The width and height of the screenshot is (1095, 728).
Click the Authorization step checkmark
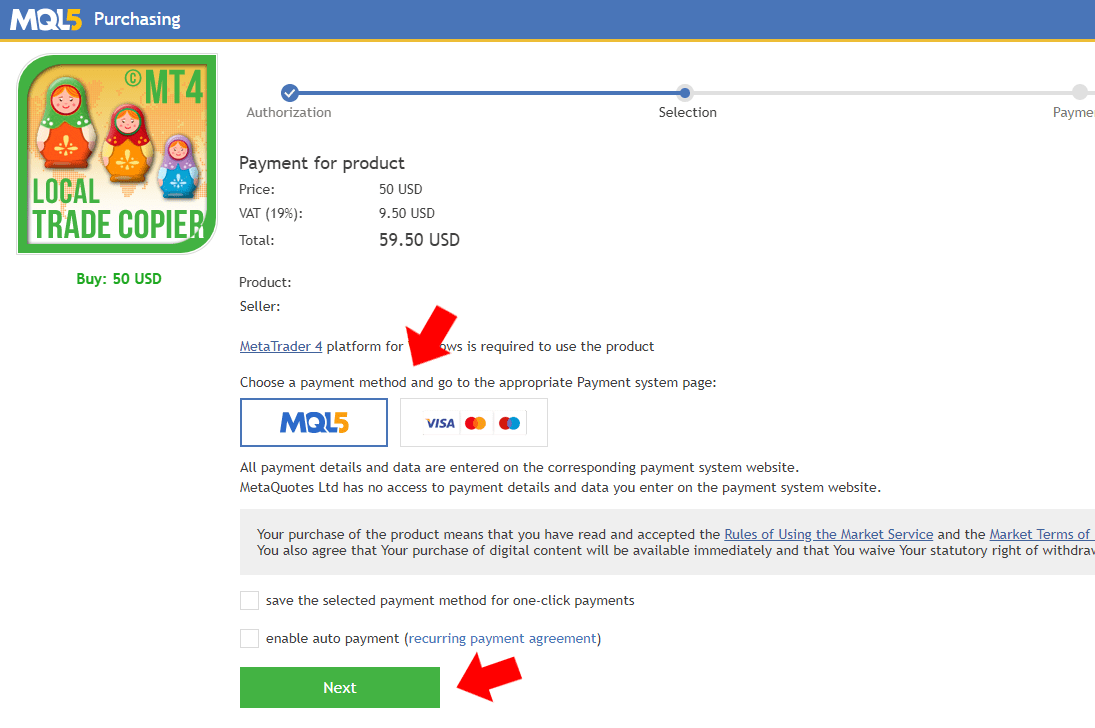click(x=290, y=92)
